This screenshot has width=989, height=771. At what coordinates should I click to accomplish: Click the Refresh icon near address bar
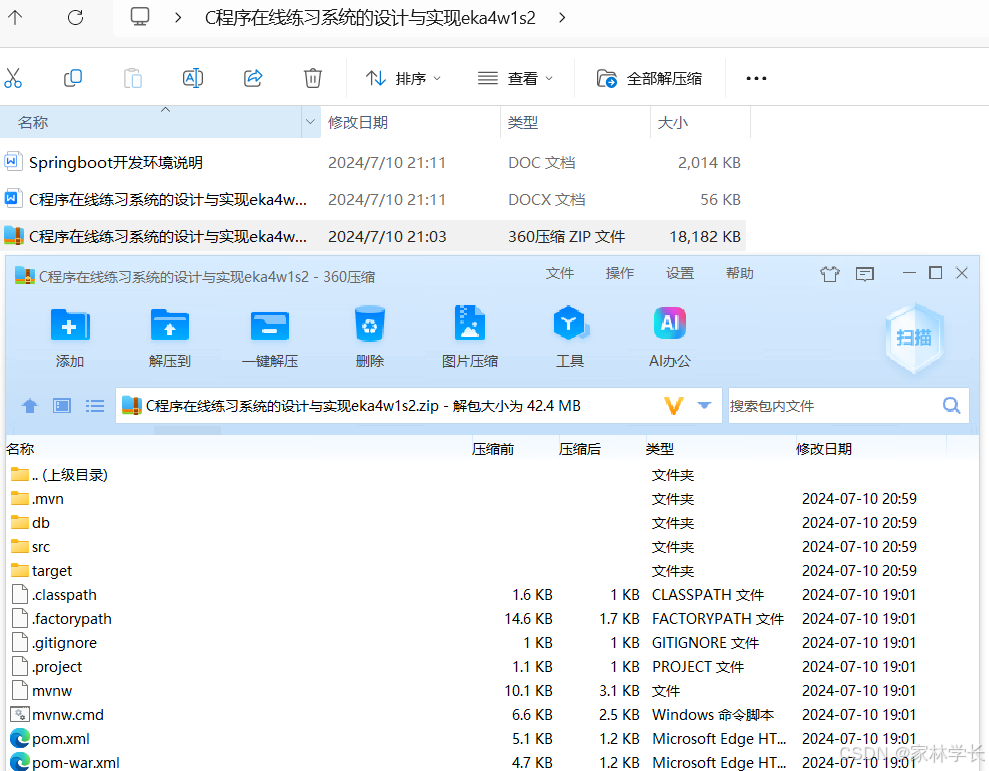(x=75, y=16)
